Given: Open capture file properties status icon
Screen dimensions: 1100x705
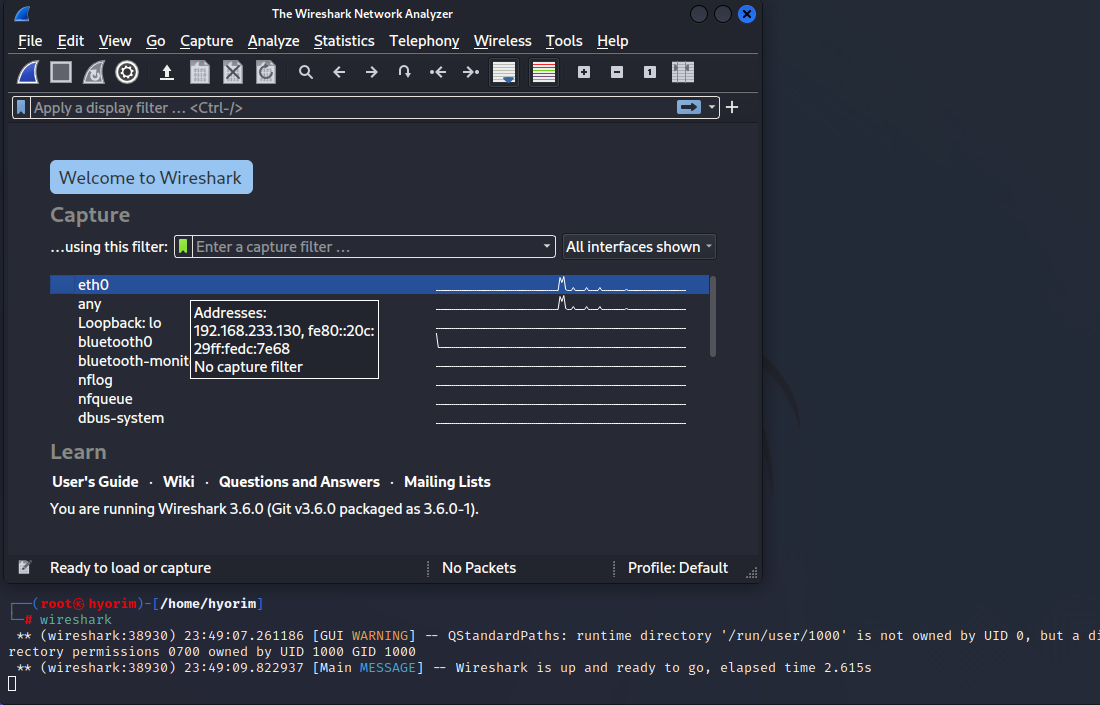Looking at the screenshot, I should [x=25, y=567].
